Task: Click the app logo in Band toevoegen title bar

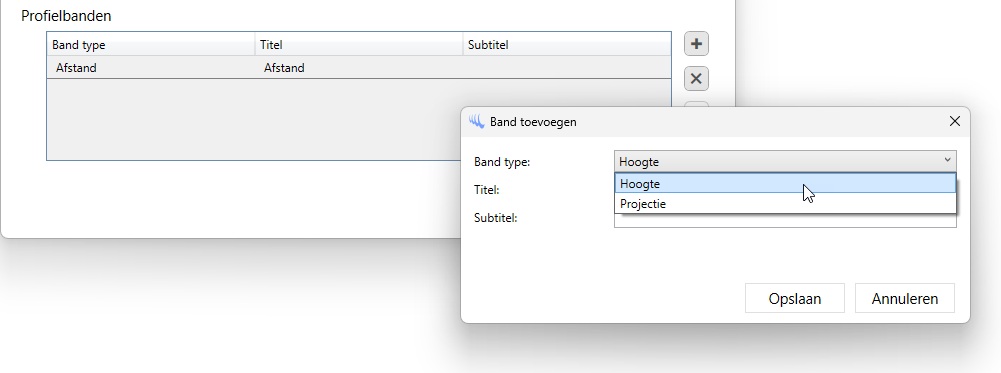Action: [476, 121]
